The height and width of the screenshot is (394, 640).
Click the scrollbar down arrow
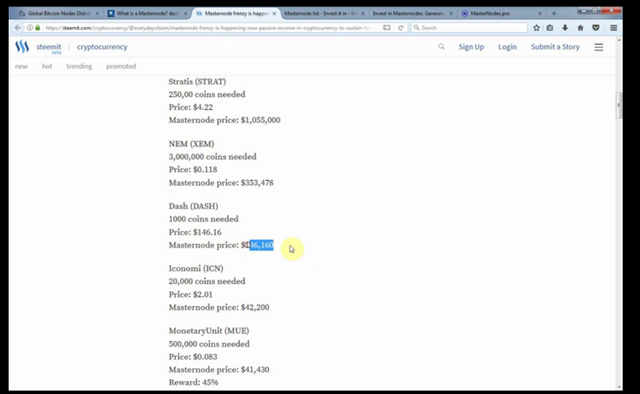pos(619,387)
